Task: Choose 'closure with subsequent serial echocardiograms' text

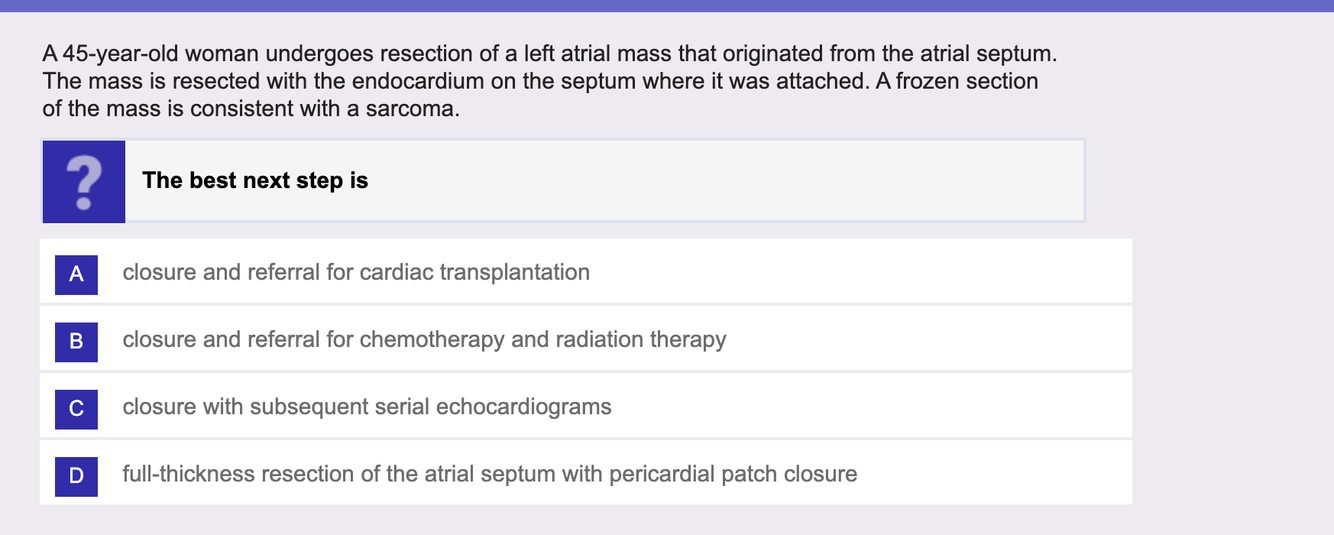Action: 367,406
